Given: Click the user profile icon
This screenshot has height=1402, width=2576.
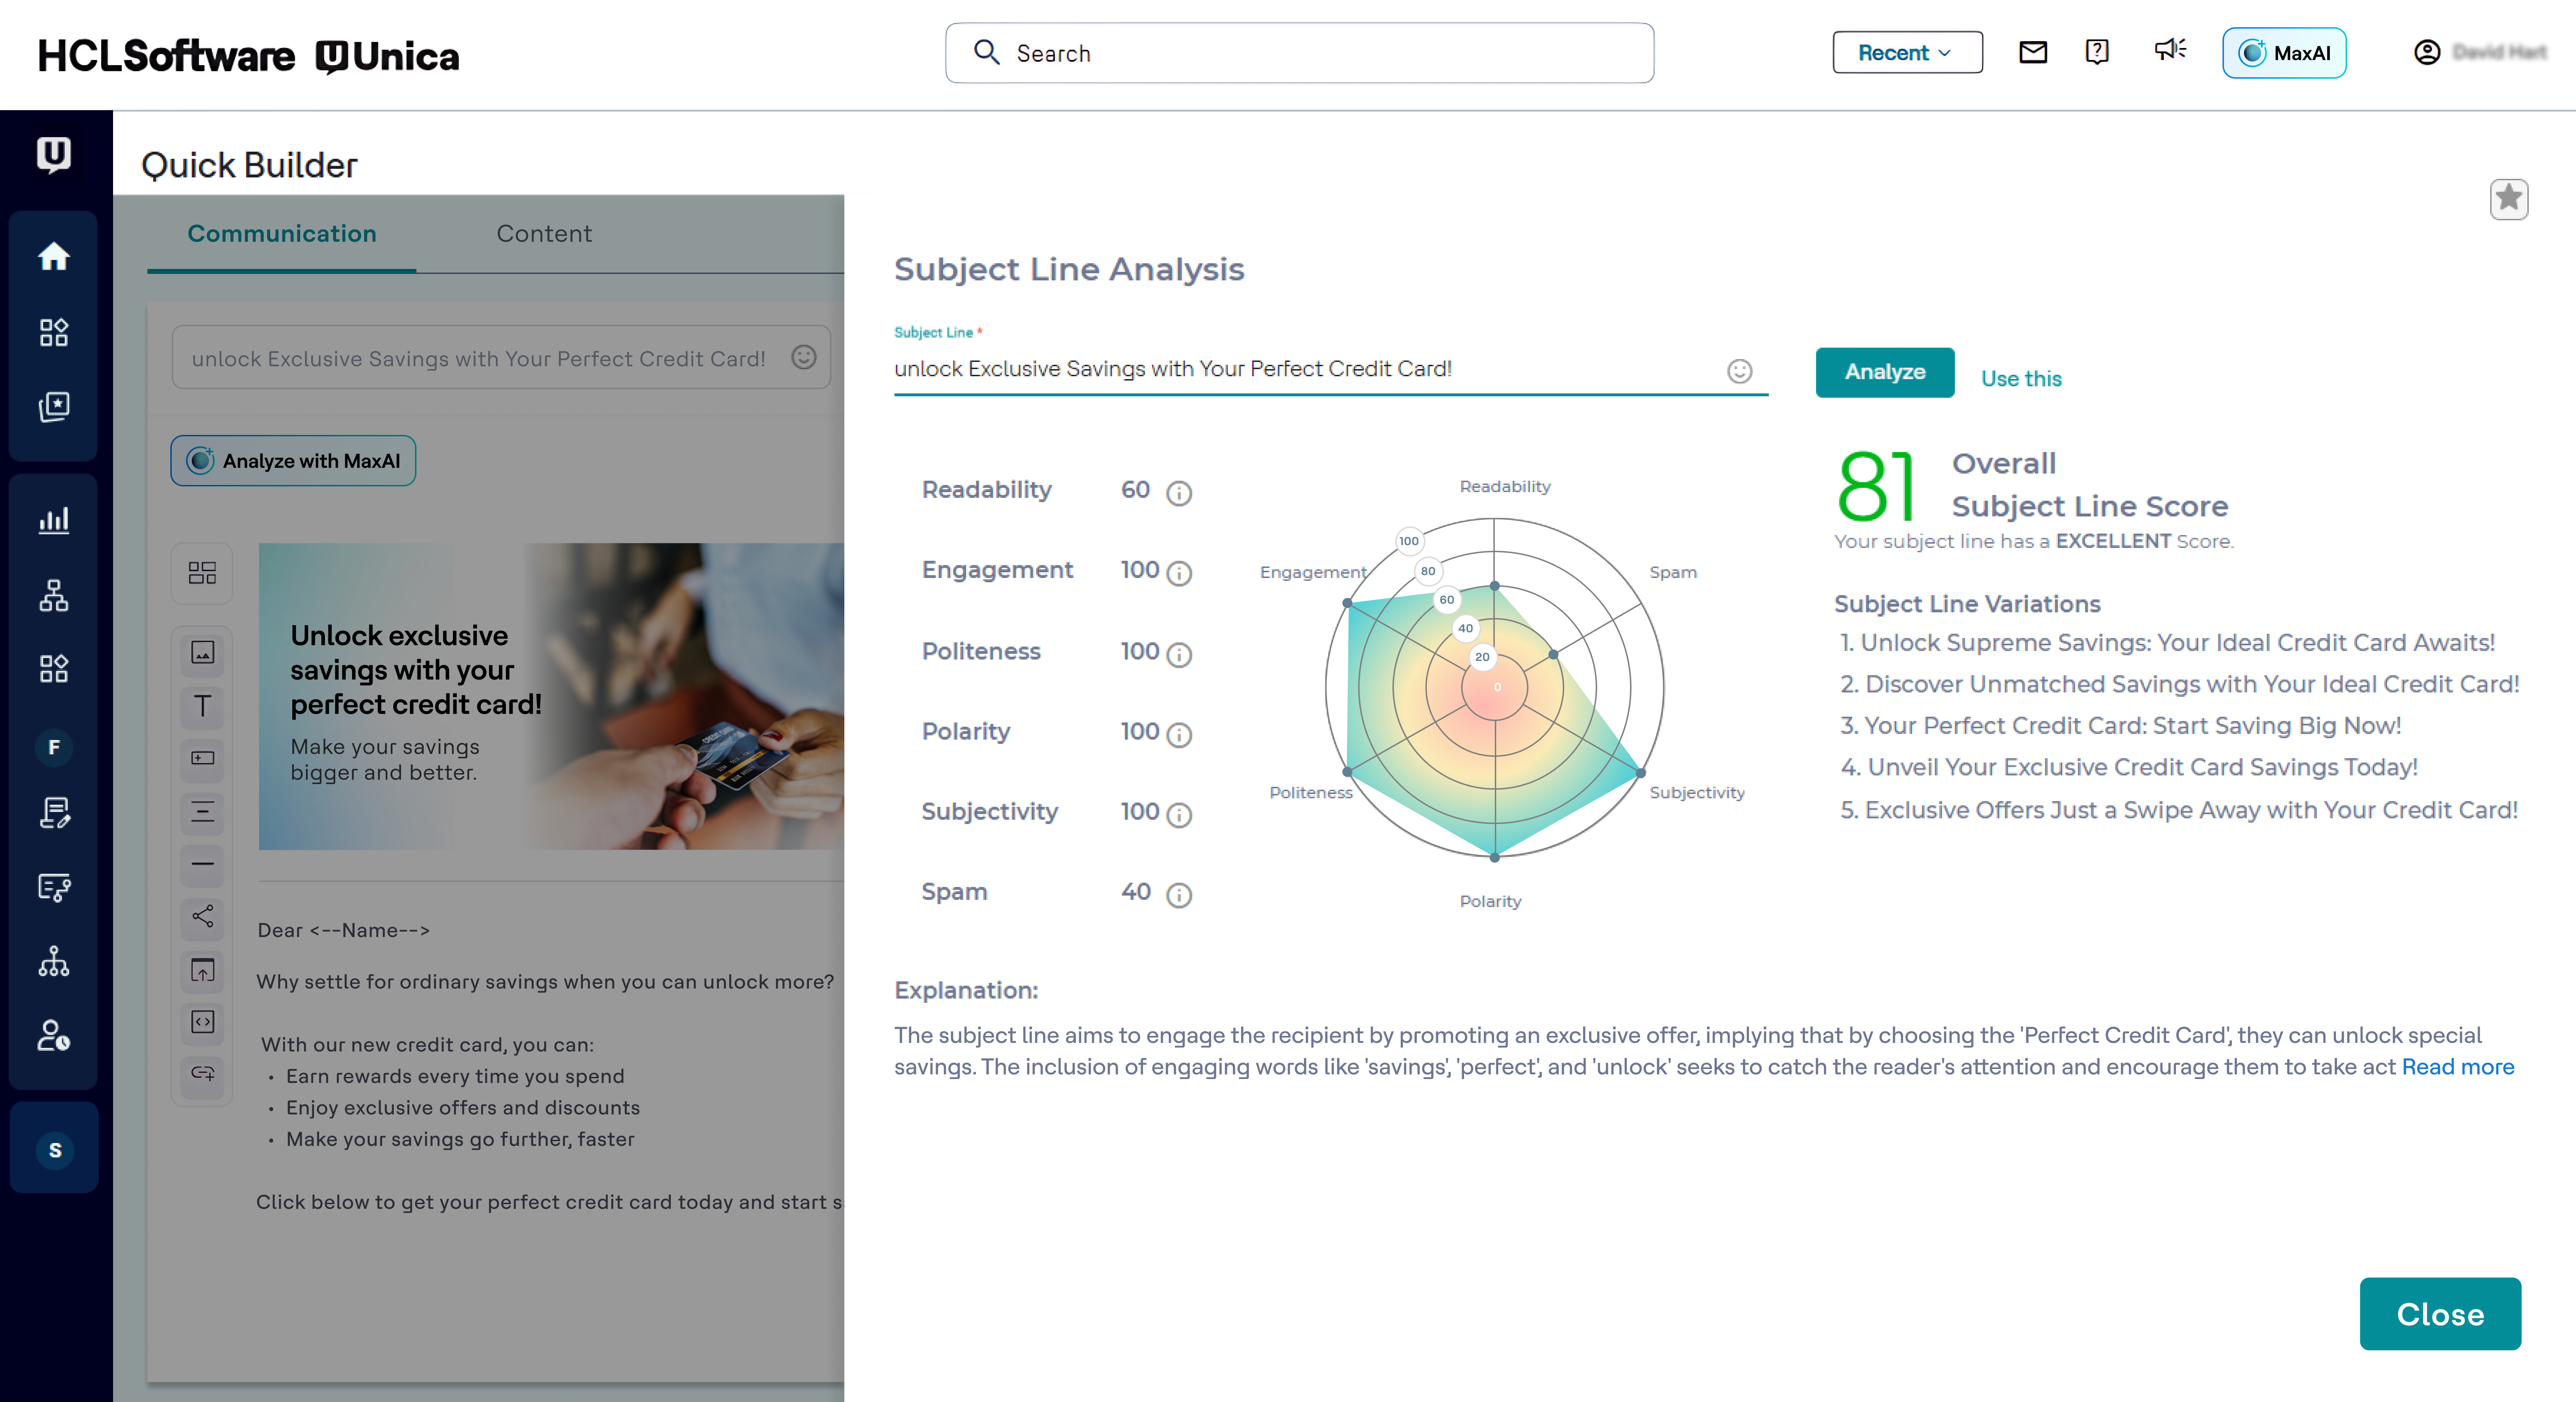Looking at the screenshot, I should tap(2427, 52).
